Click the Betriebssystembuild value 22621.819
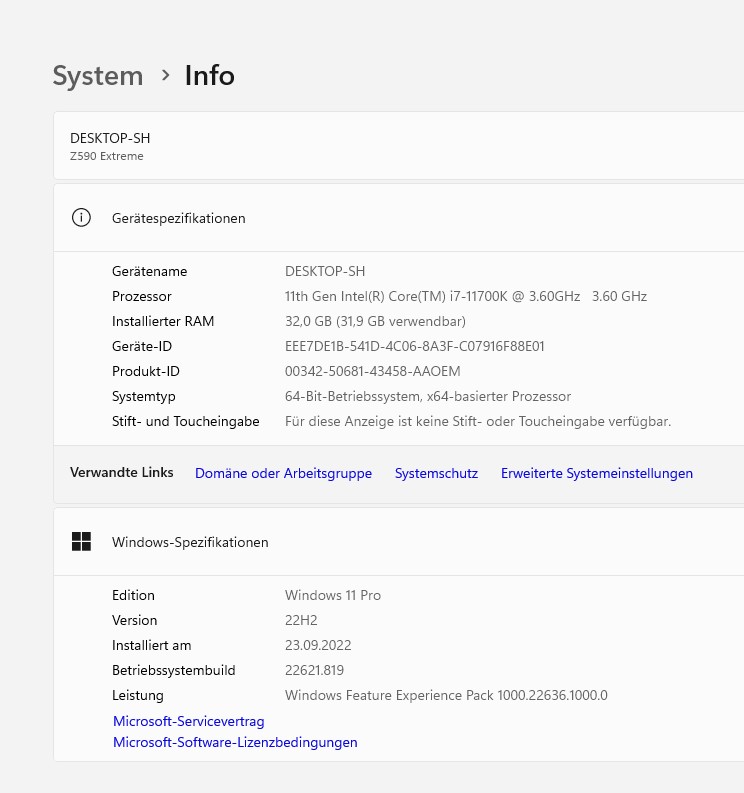744x793 pixels. coord(314,670)
